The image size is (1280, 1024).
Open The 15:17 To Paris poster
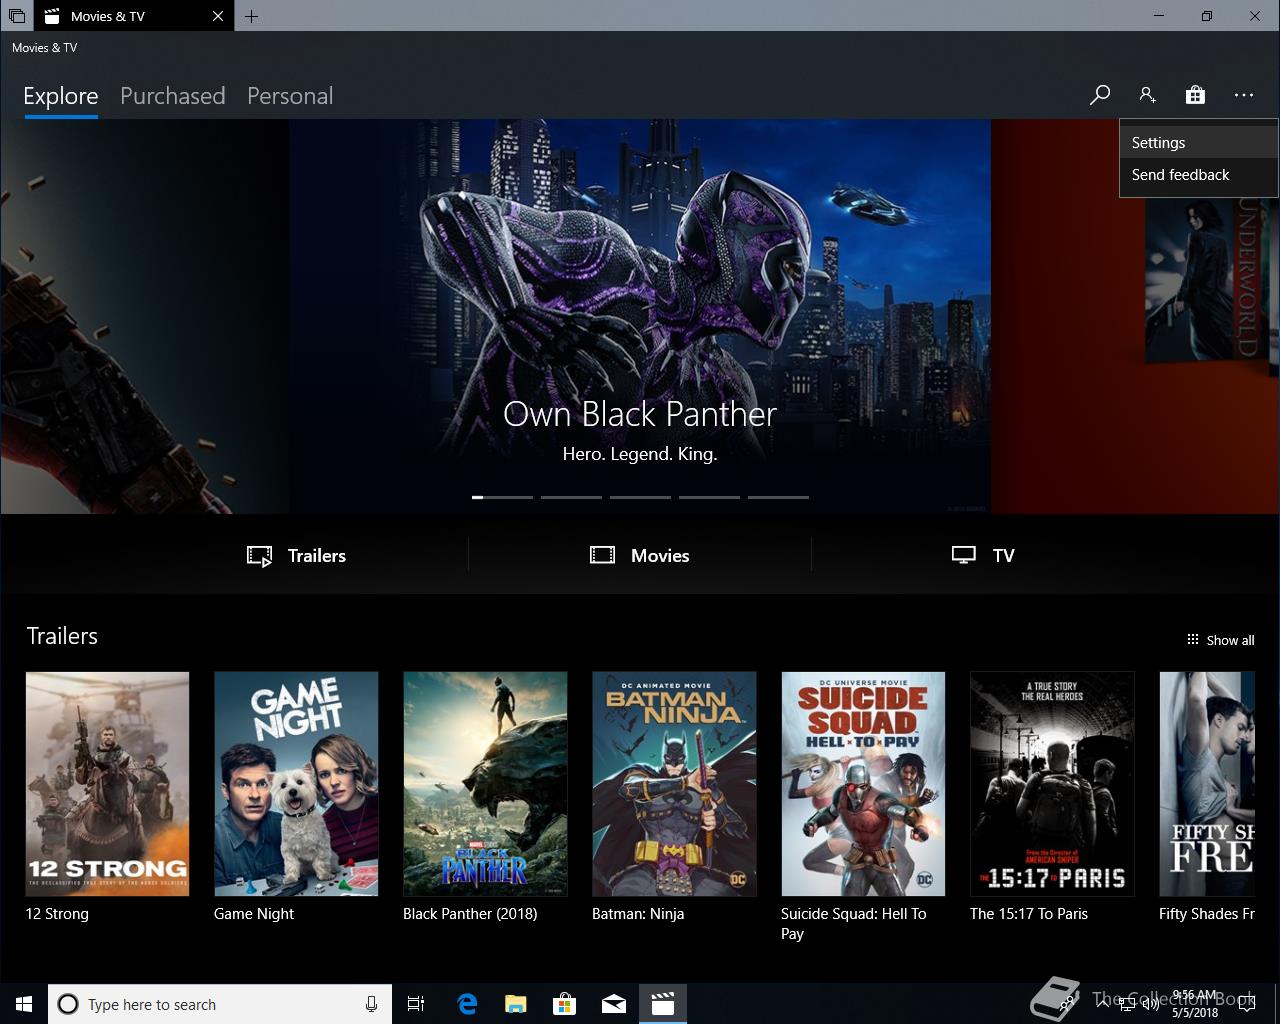click(1052, 784)
